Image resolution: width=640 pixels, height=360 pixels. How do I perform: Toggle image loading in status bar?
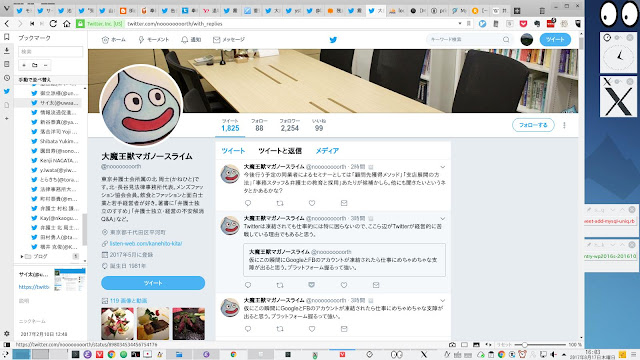pyautogui.click(x=476, y=345)
